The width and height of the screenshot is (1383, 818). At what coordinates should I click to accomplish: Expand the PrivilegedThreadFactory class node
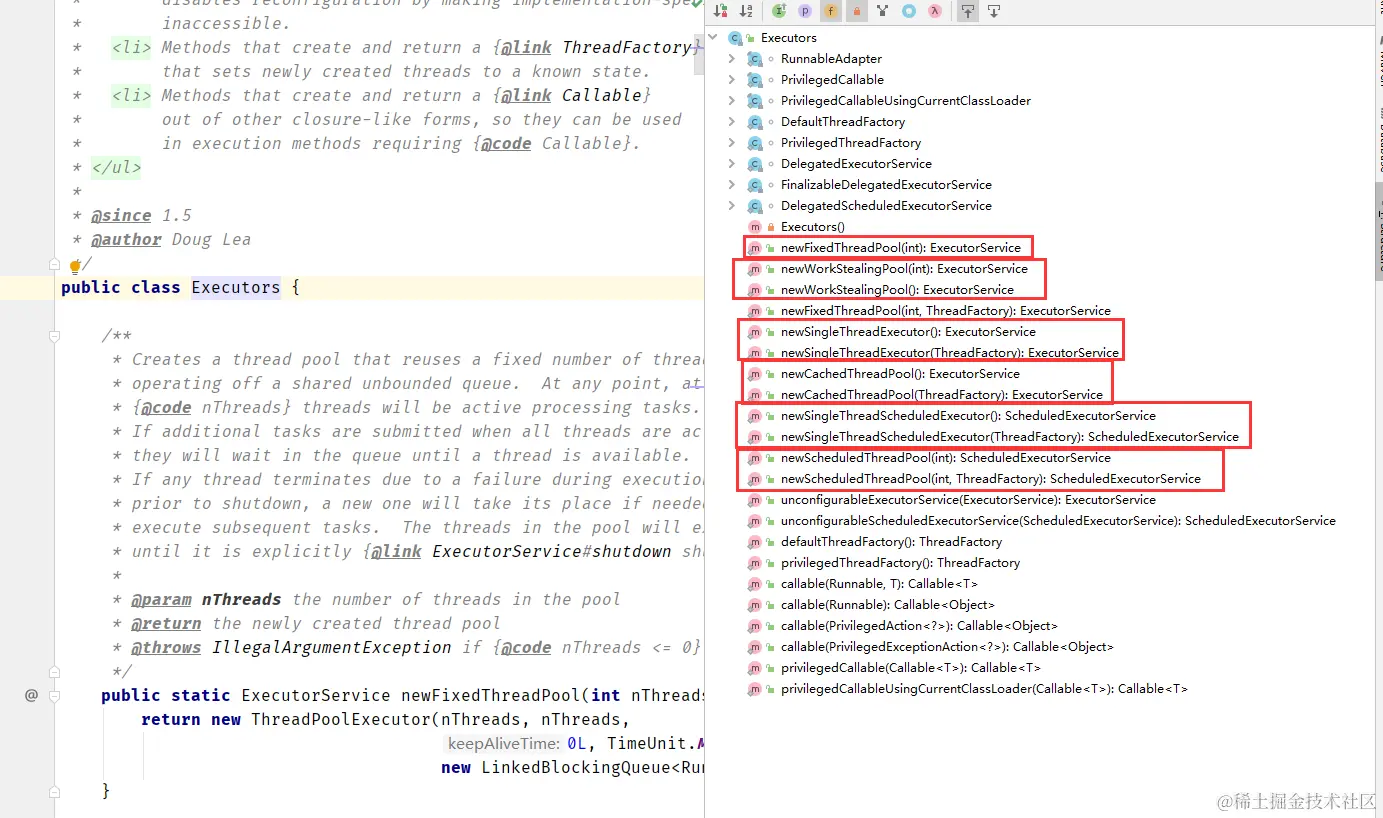pos(732,143)
